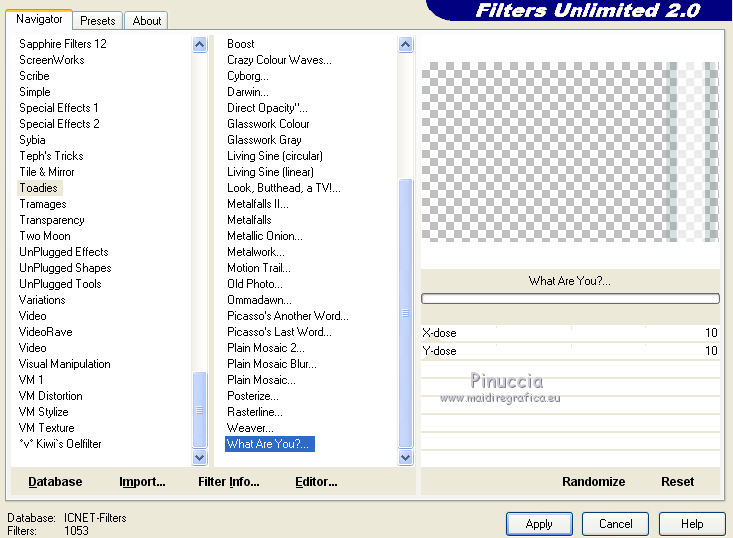Choose Look, Butthead, a TV!... filter
This screenshot has height=538, width=733.
click(284, 188)
